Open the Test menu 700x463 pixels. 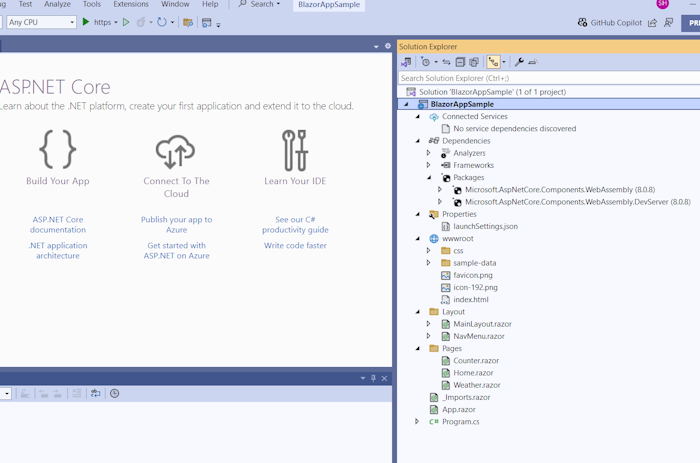[25, 4]
